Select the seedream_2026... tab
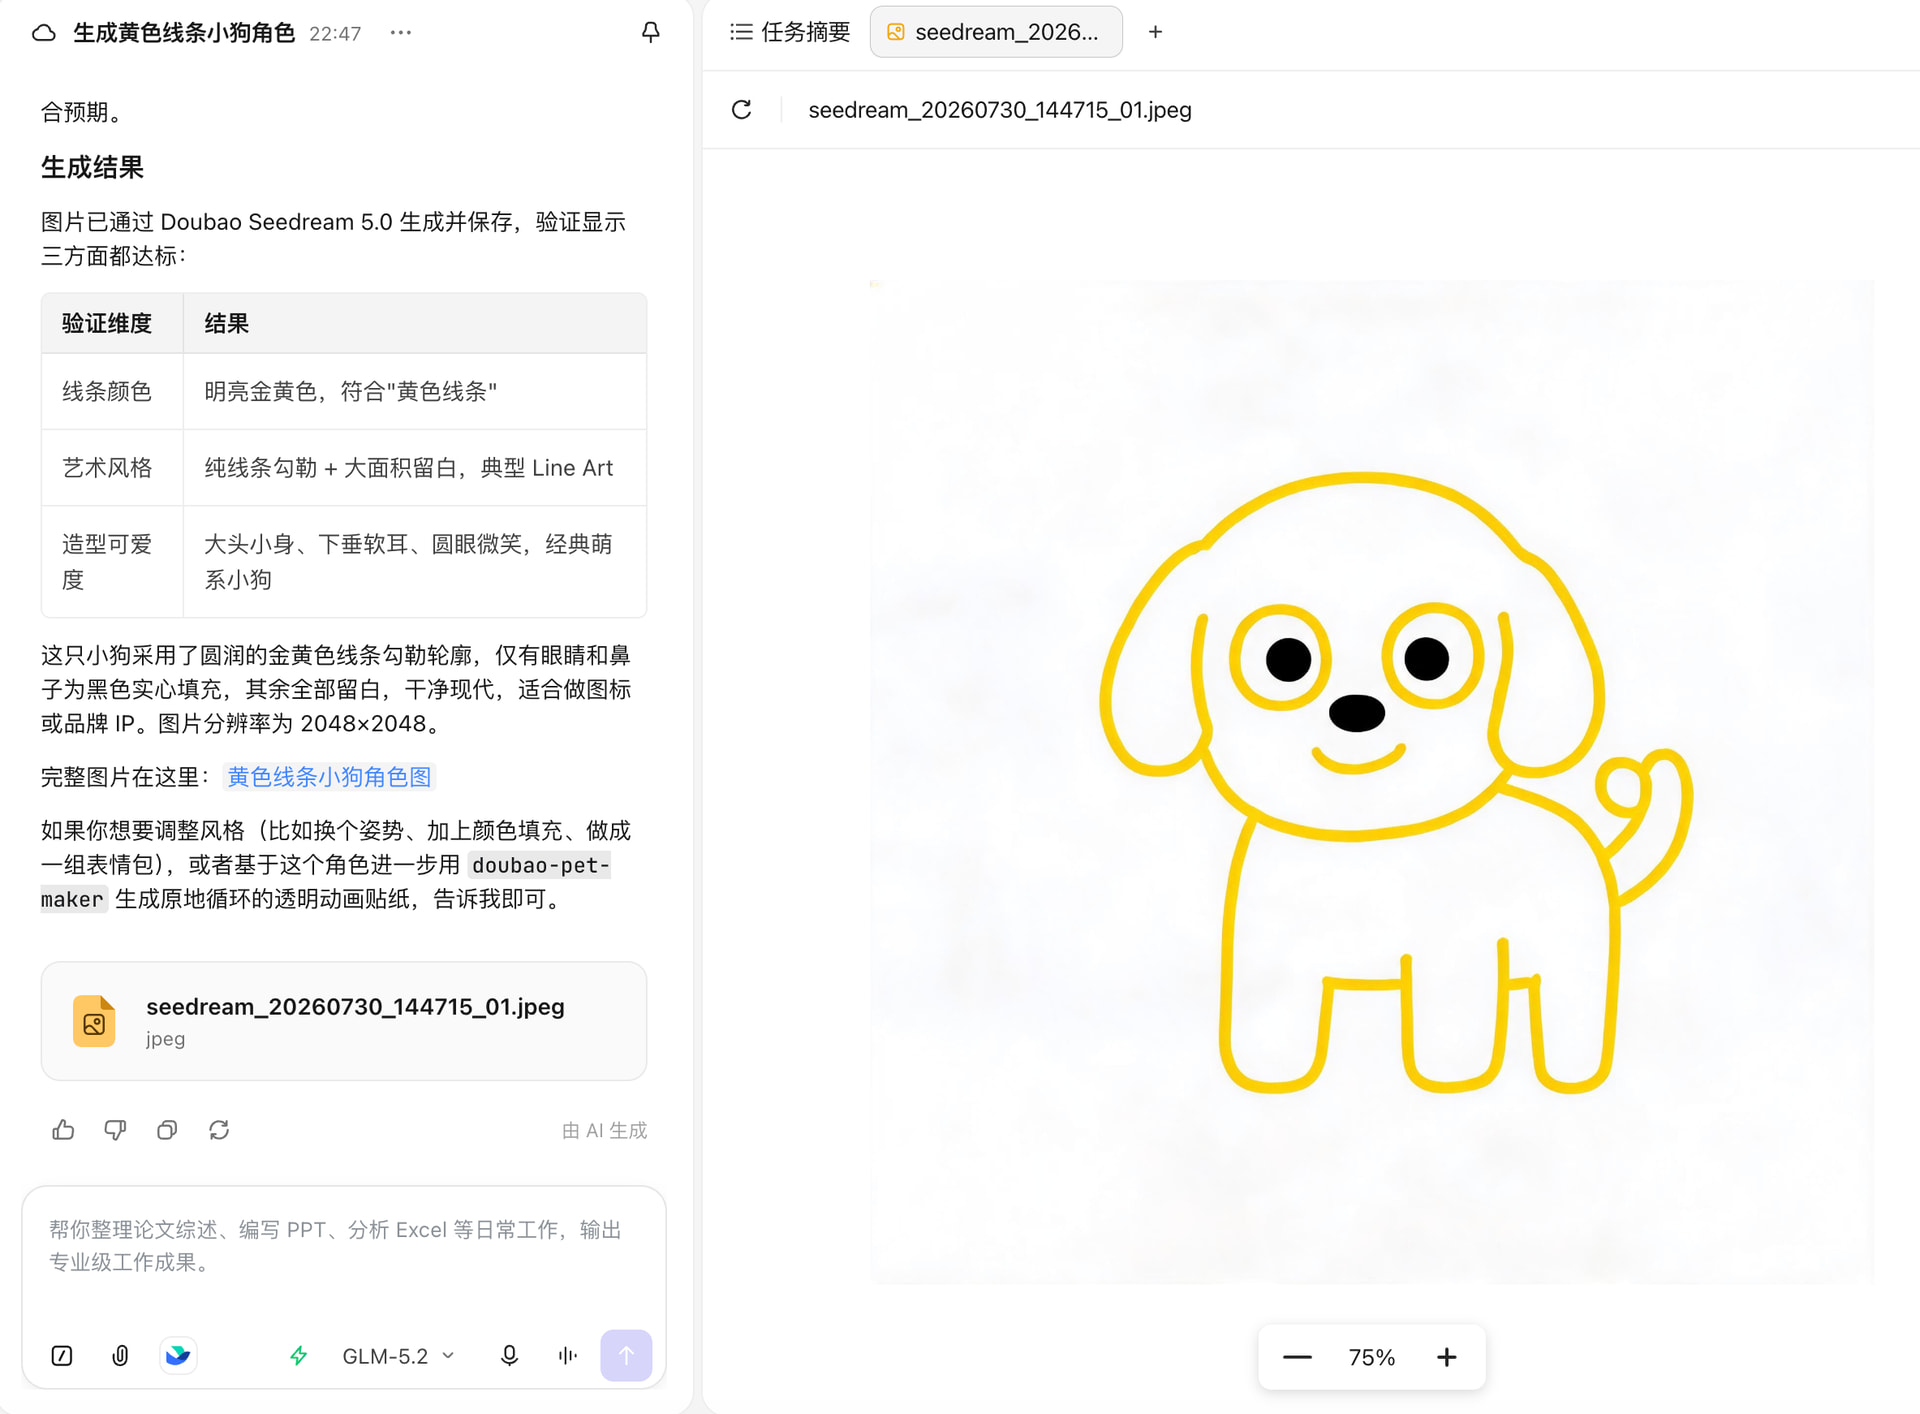1920x1414 pixels. (x=996, y=32)
